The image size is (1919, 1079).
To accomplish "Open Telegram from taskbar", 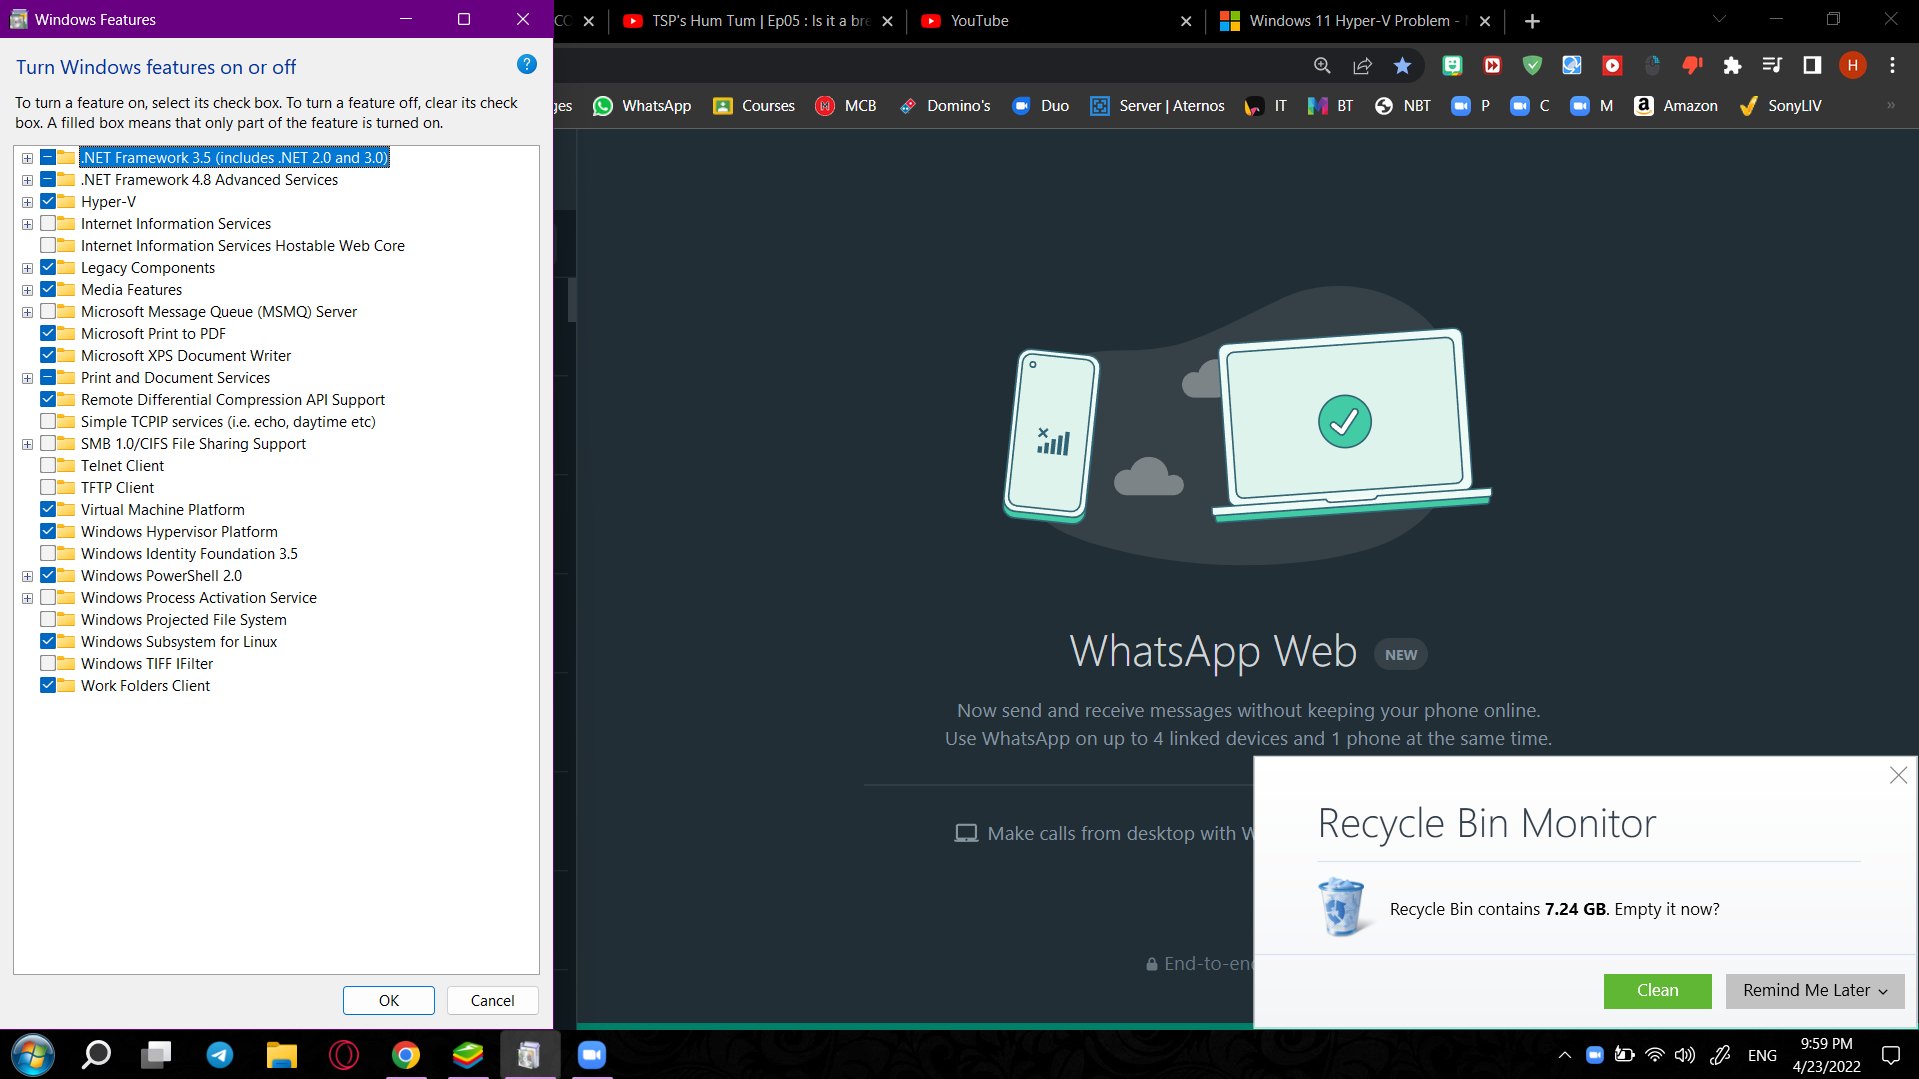I will (x=220, y=1055).
